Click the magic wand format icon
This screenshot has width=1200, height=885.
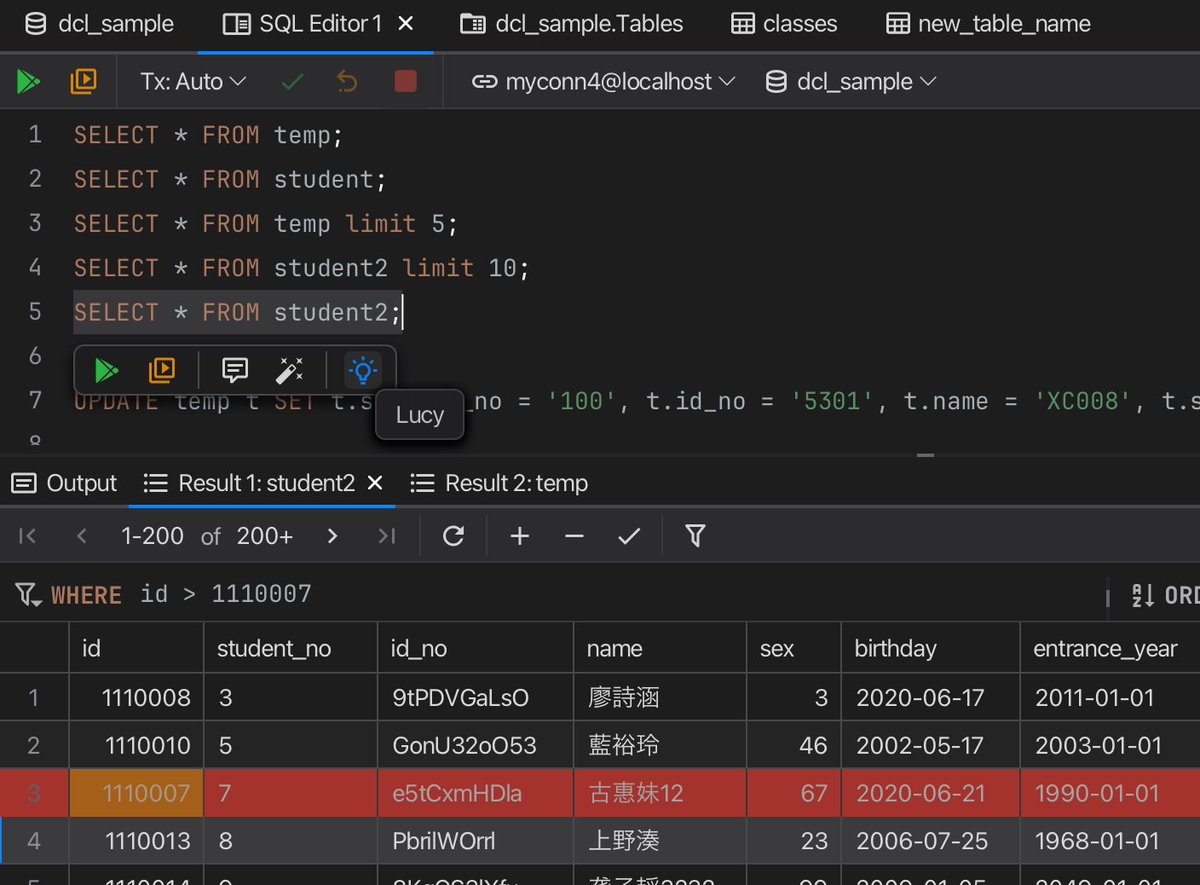289,371
